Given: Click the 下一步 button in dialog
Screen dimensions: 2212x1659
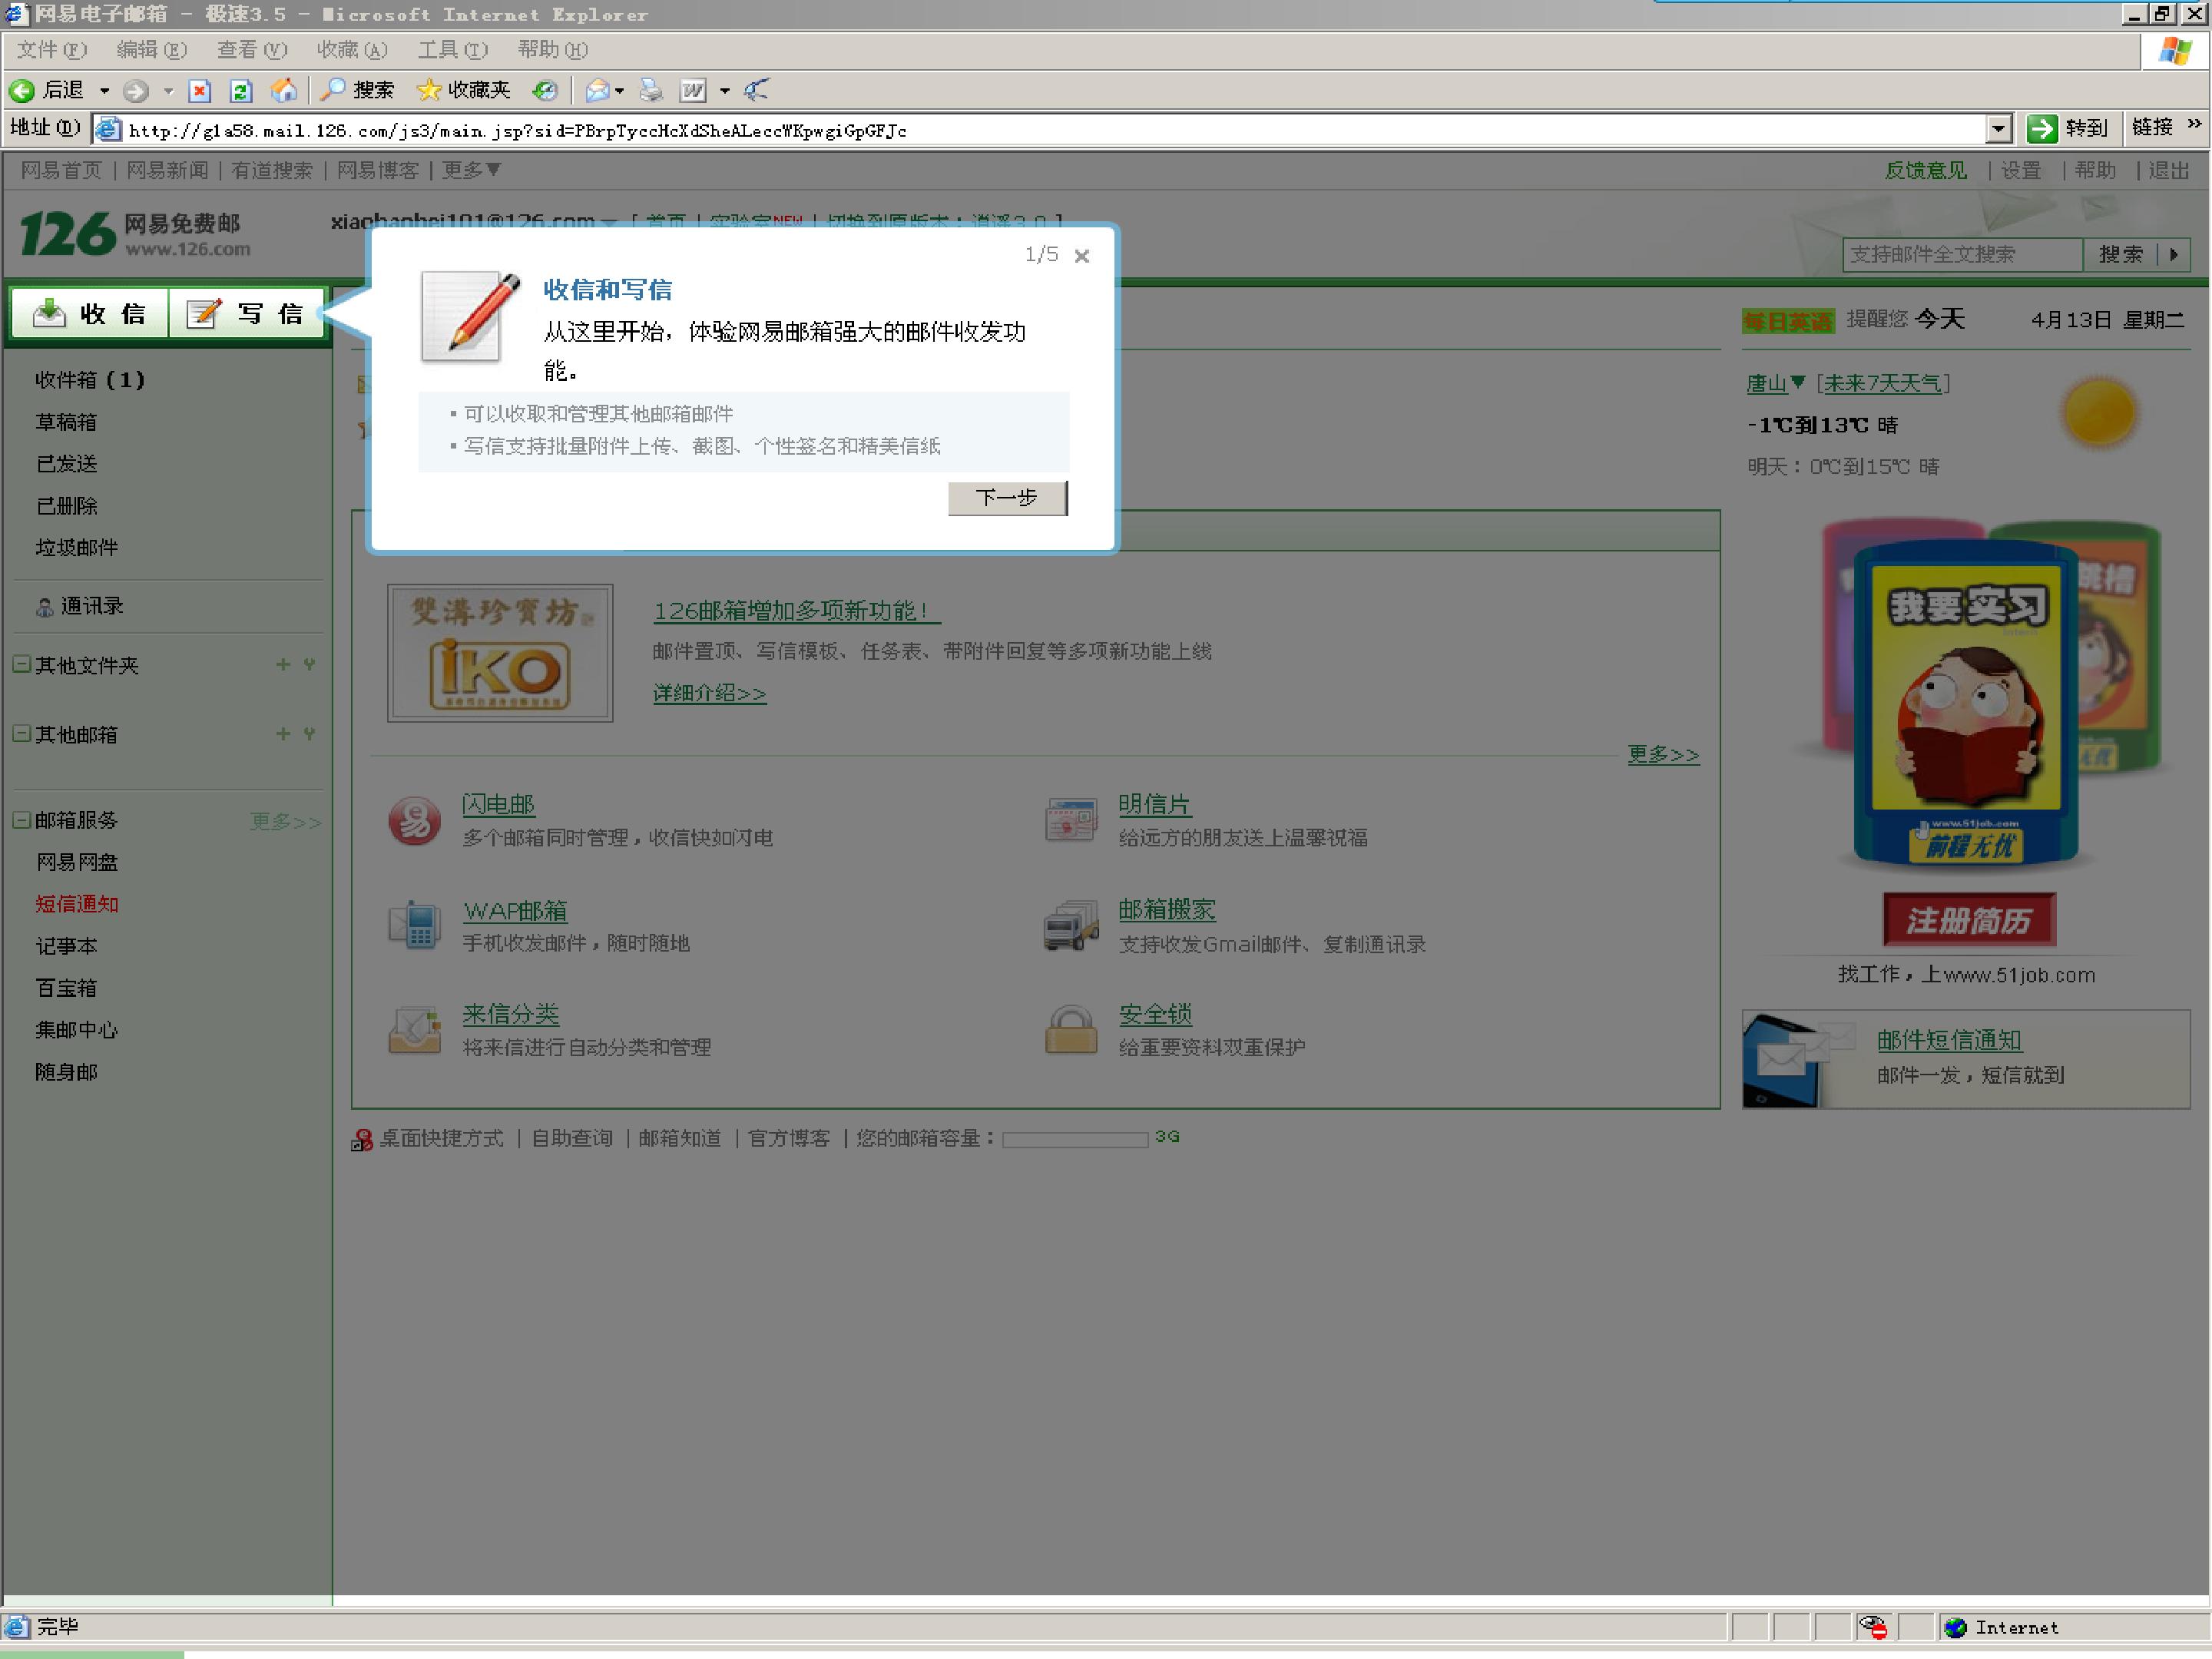Looking at the screenshot, I should [x=1007, y=497].
